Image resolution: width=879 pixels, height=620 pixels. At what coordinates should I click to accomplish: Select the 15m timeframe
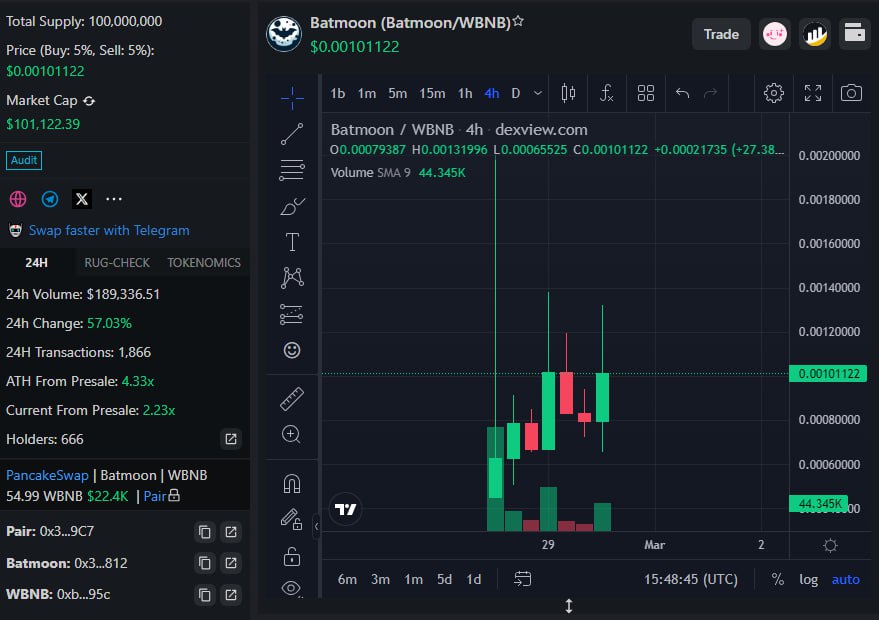click(432, 93)
